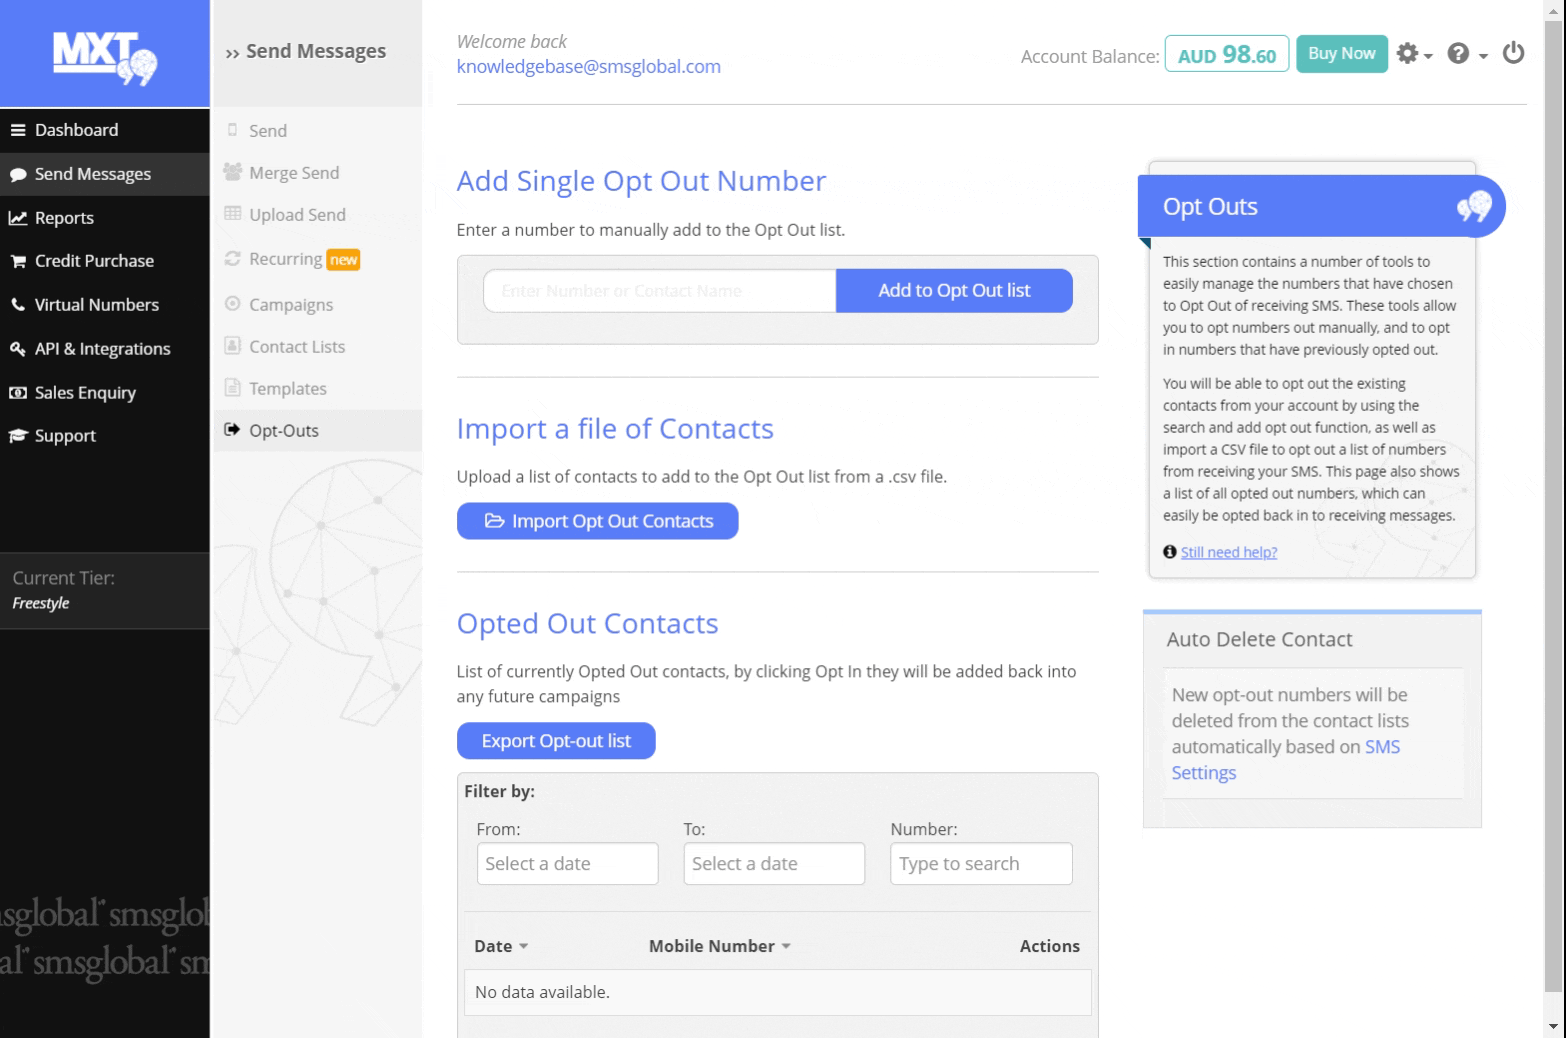Click the Merge Send people icon
This screenshot has height=1038, width=1566.
tap(233, 172)
